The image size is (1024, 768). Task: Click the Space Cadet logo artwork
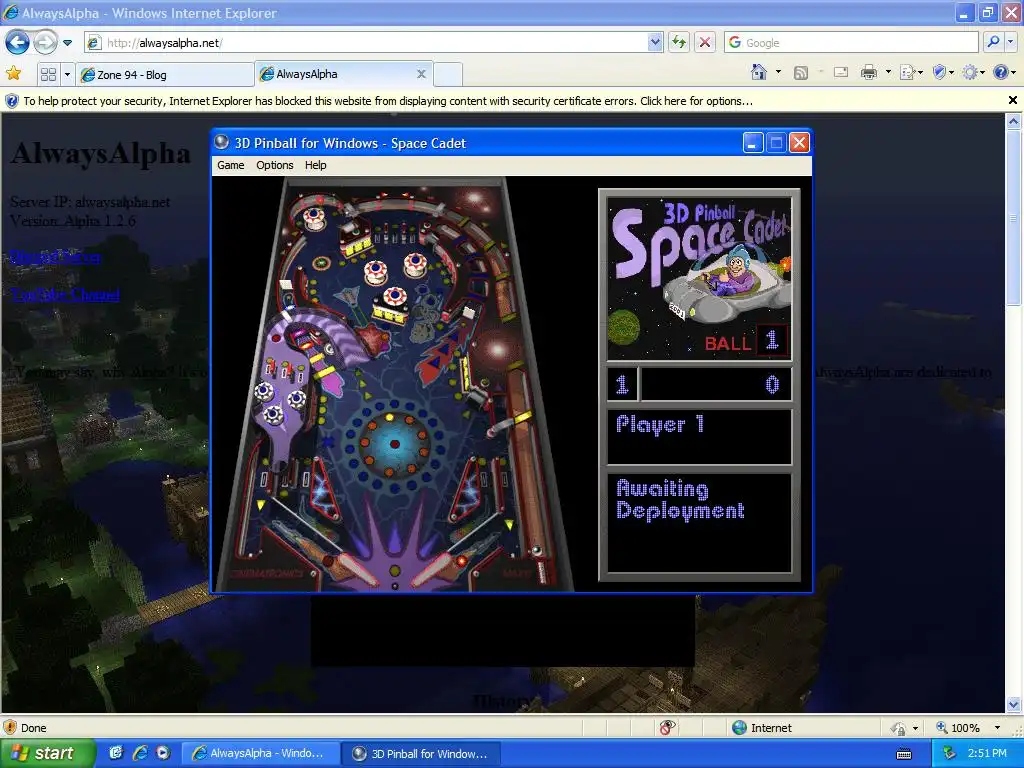[x=699, y=278]
